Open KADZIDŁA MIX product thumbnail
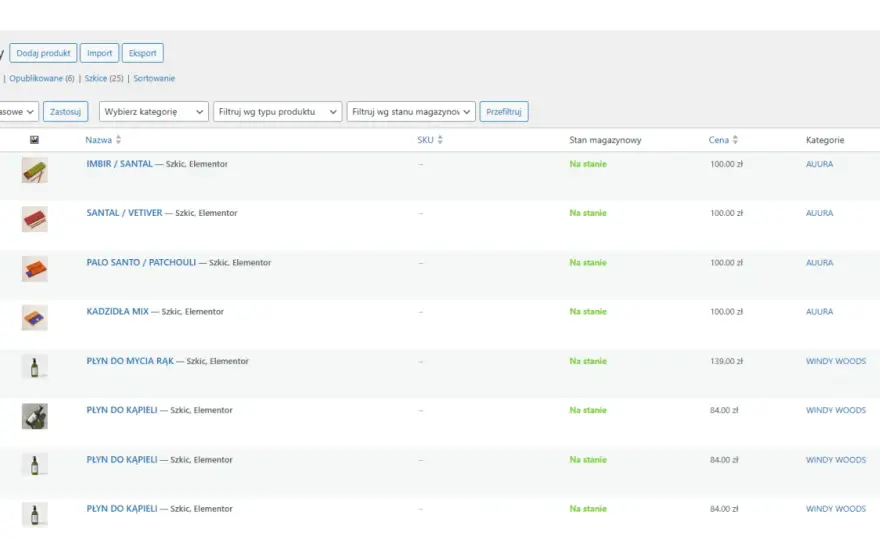The height and width of the screenshot is (540, 880). pyautogui.click(x=35, y=318)
